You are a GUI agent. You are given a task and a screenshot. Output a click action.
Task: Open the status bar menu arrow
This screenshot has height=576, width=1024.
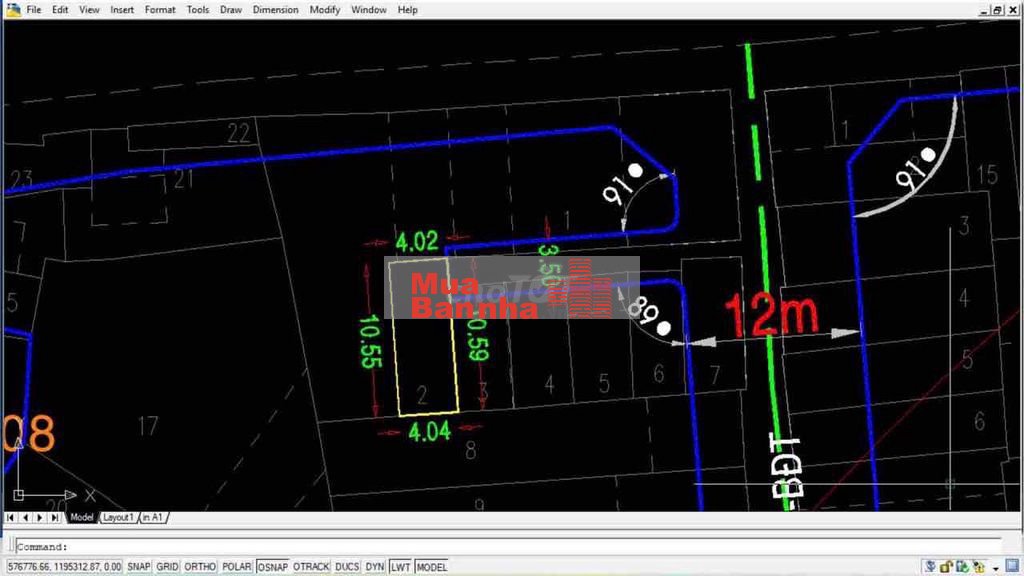click(996, 568)
